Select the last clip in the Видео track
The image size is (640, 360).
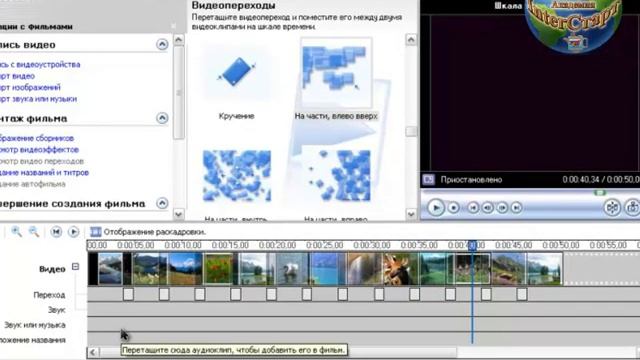click(x=545, y=268)
